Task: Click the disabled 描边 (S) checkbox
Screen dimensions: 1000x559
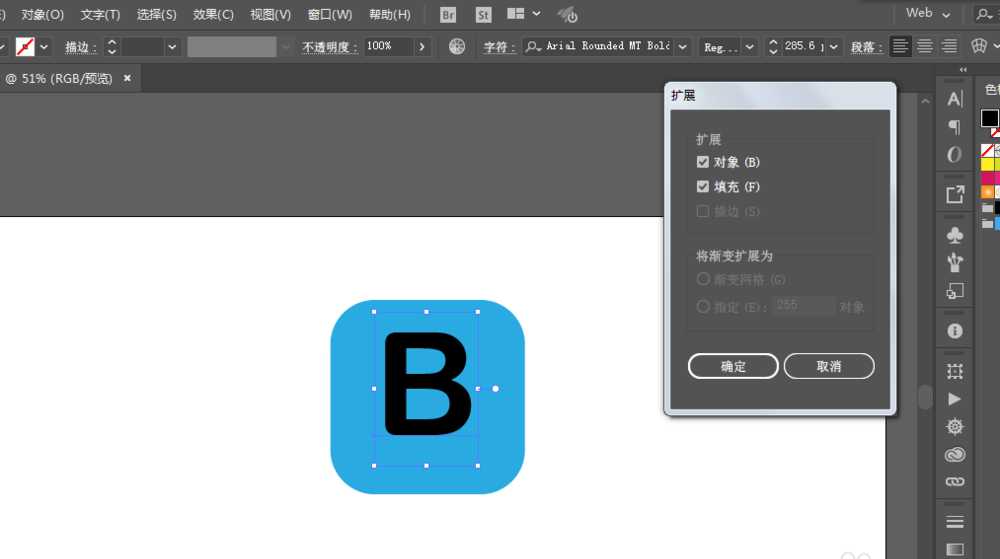Action: coord(703,211)
